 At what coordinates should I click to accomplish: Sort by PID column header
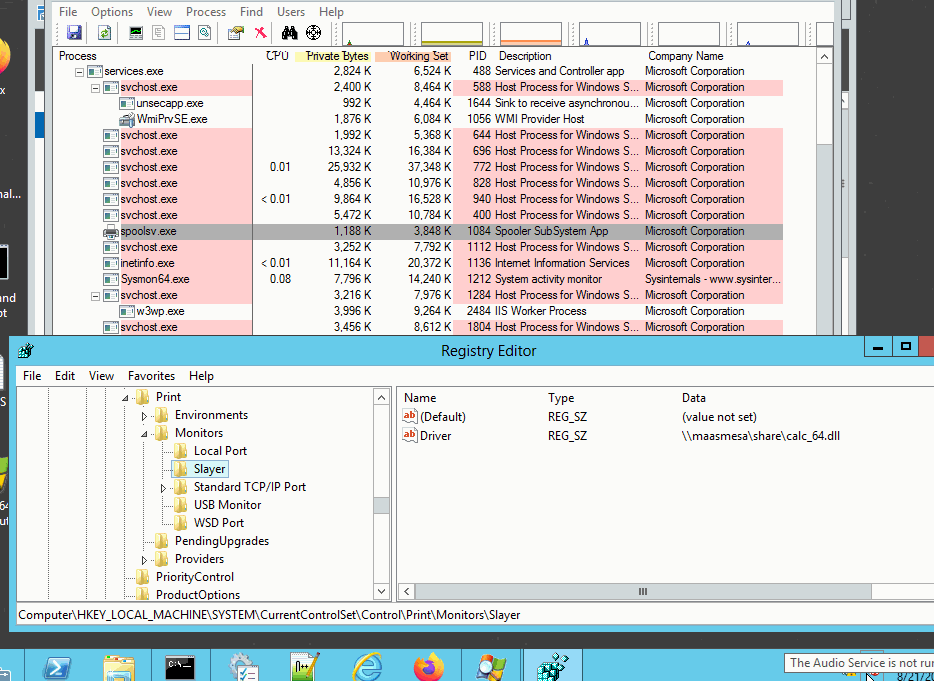(478, 56)
